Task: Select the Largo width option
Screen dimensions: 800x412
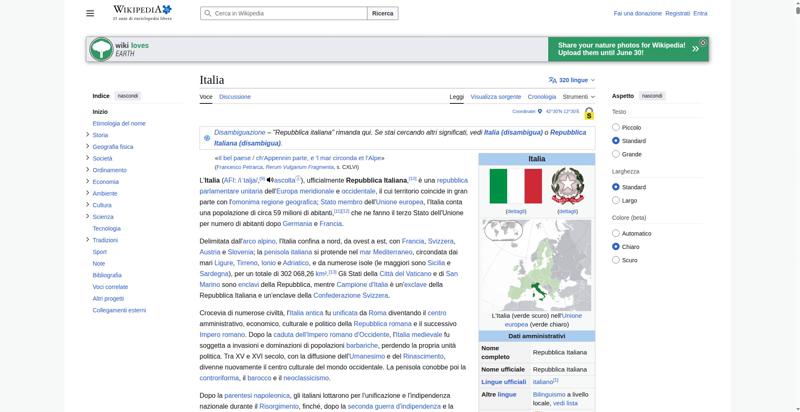Action: (616, 200)
